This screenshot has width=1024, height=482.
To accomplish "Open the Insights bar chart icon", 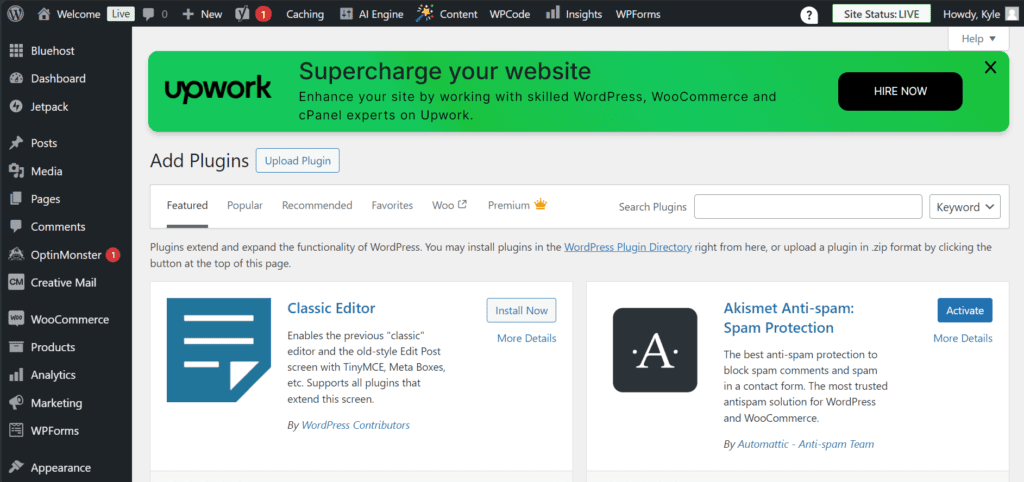I will click(x=552, y=12).
